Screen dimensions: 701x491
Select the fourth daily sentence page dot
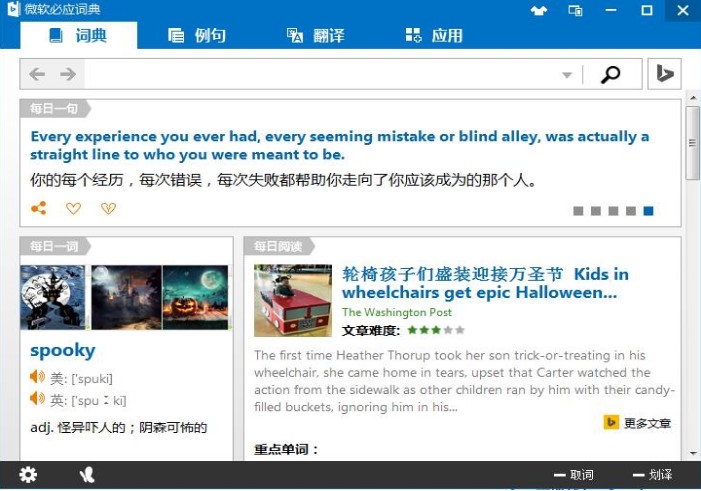tap(631, 211)
